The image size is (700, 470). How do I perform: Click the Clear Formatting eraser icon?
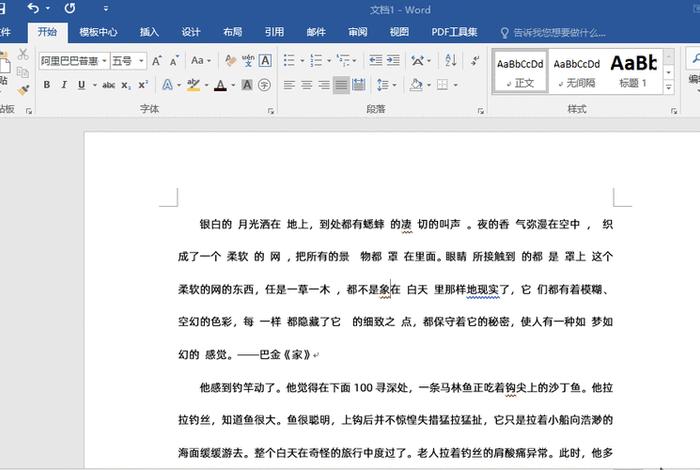(x=230, y=60)
